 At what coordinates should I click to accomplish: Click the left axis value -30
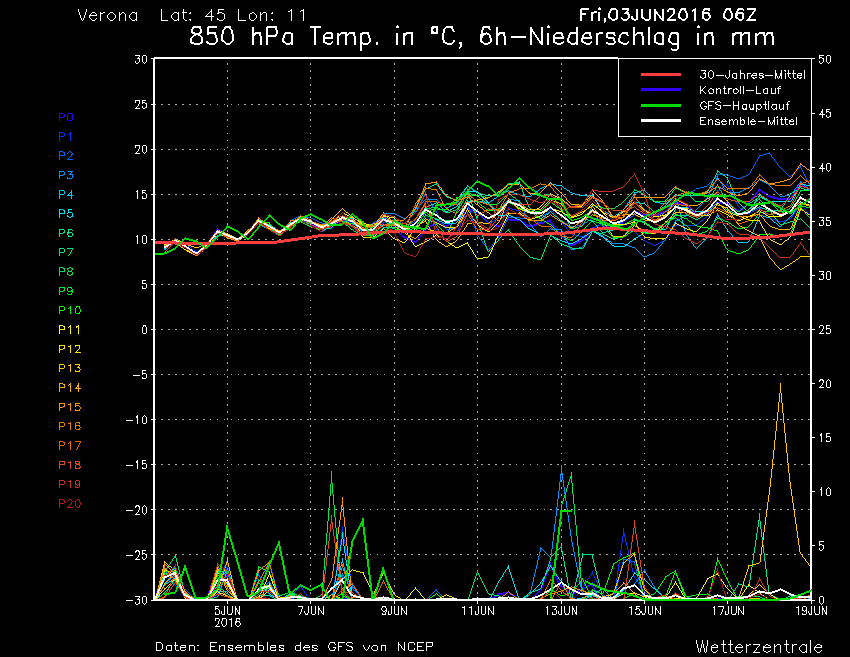click(x=137, y=600)
